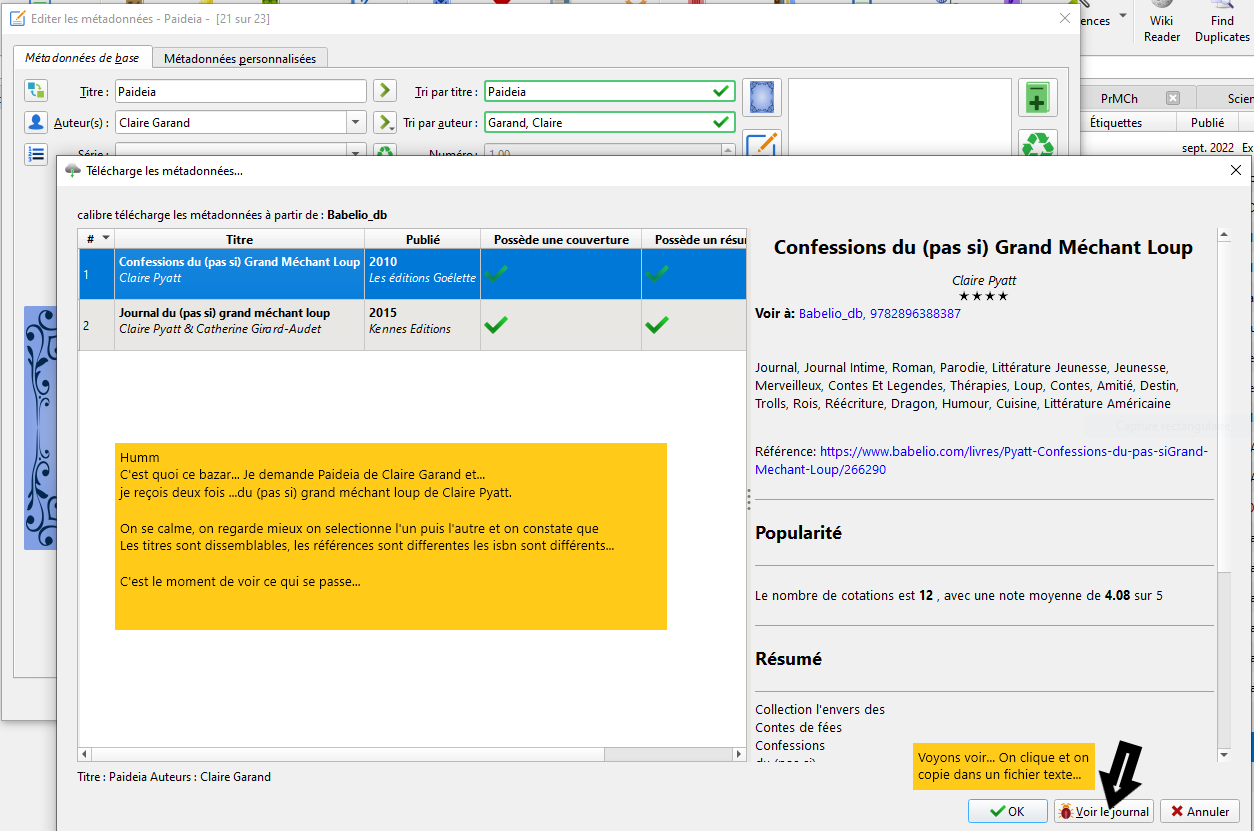Click in Tri par auteur field
The height and width of the screenshot is (831, 1254).
[610, 122]
